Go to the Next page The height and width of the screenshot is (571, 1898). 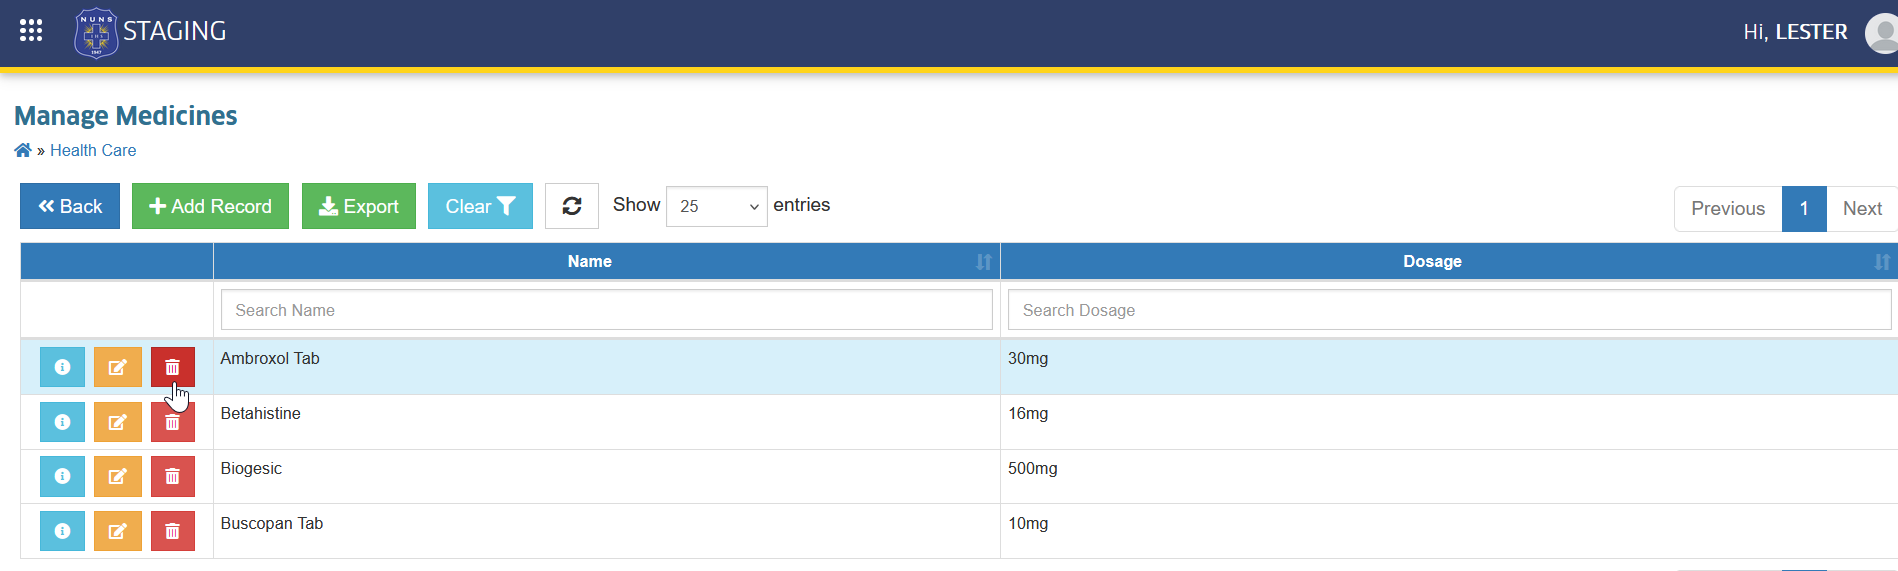click(1862, 209)
